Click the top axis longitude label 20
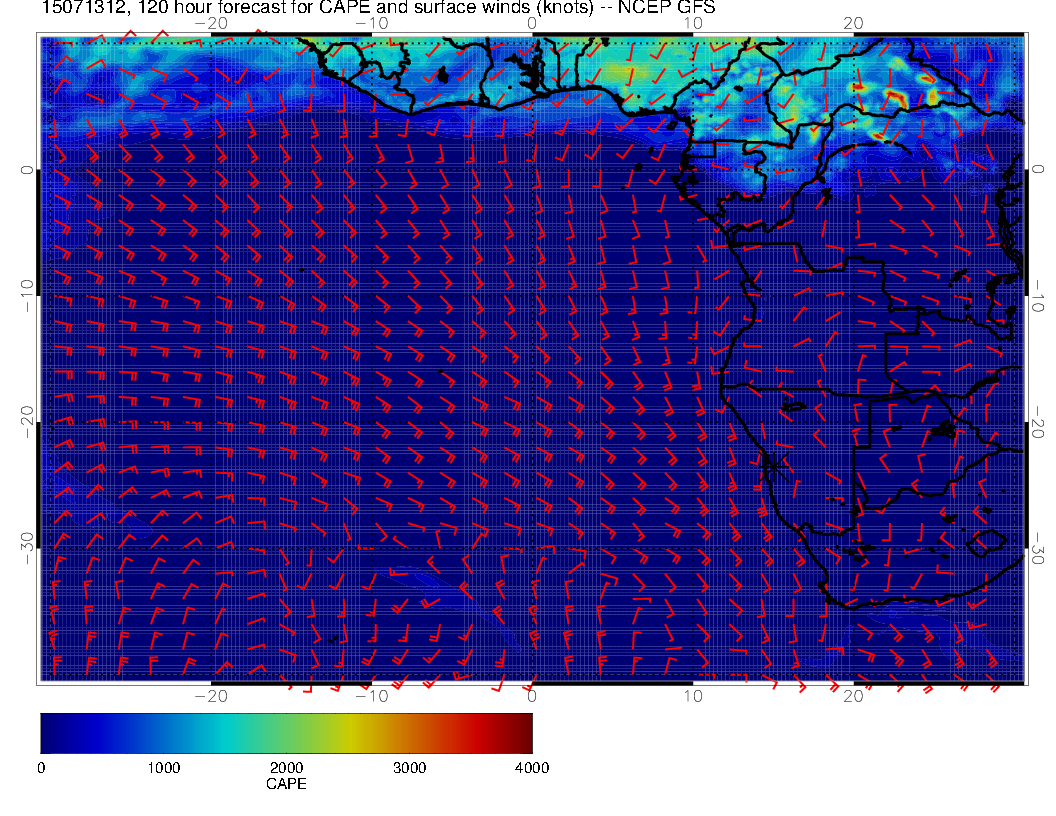This screenshot has height=816, width=1056. pos(853,23)
